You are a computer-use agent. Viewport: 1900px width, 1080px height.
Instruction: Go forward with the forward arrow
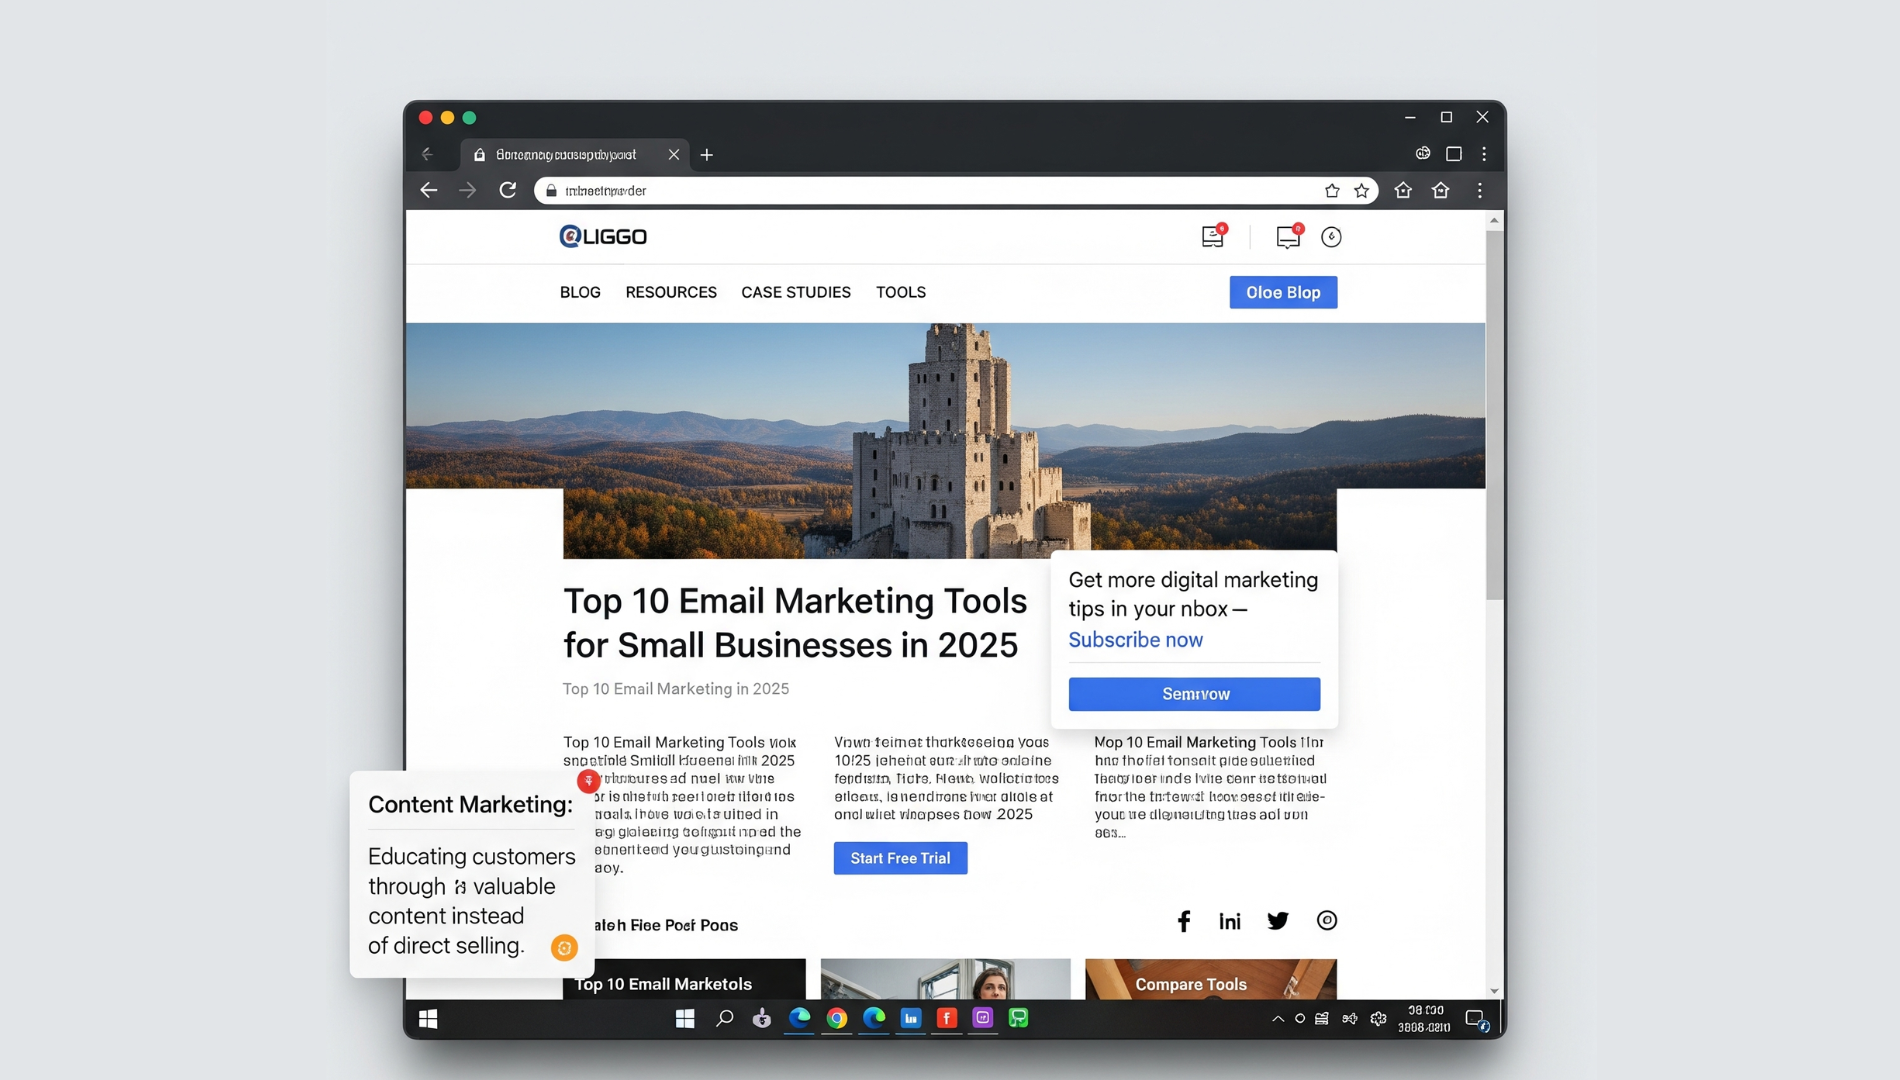[x=468, y=190]
